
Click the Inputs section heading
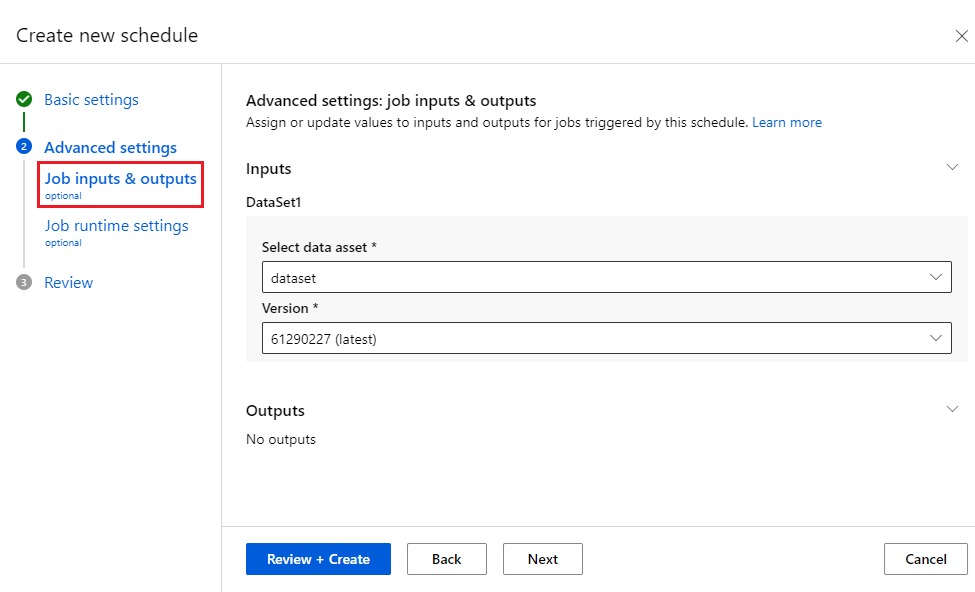268,169
